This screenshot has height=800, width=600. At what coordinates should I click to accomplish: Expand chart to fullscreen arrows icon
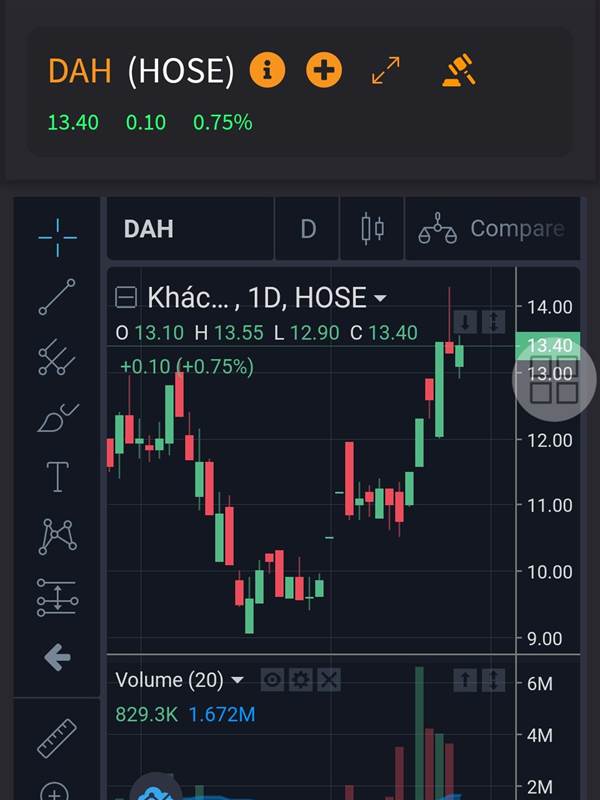[x=386, y=70]
